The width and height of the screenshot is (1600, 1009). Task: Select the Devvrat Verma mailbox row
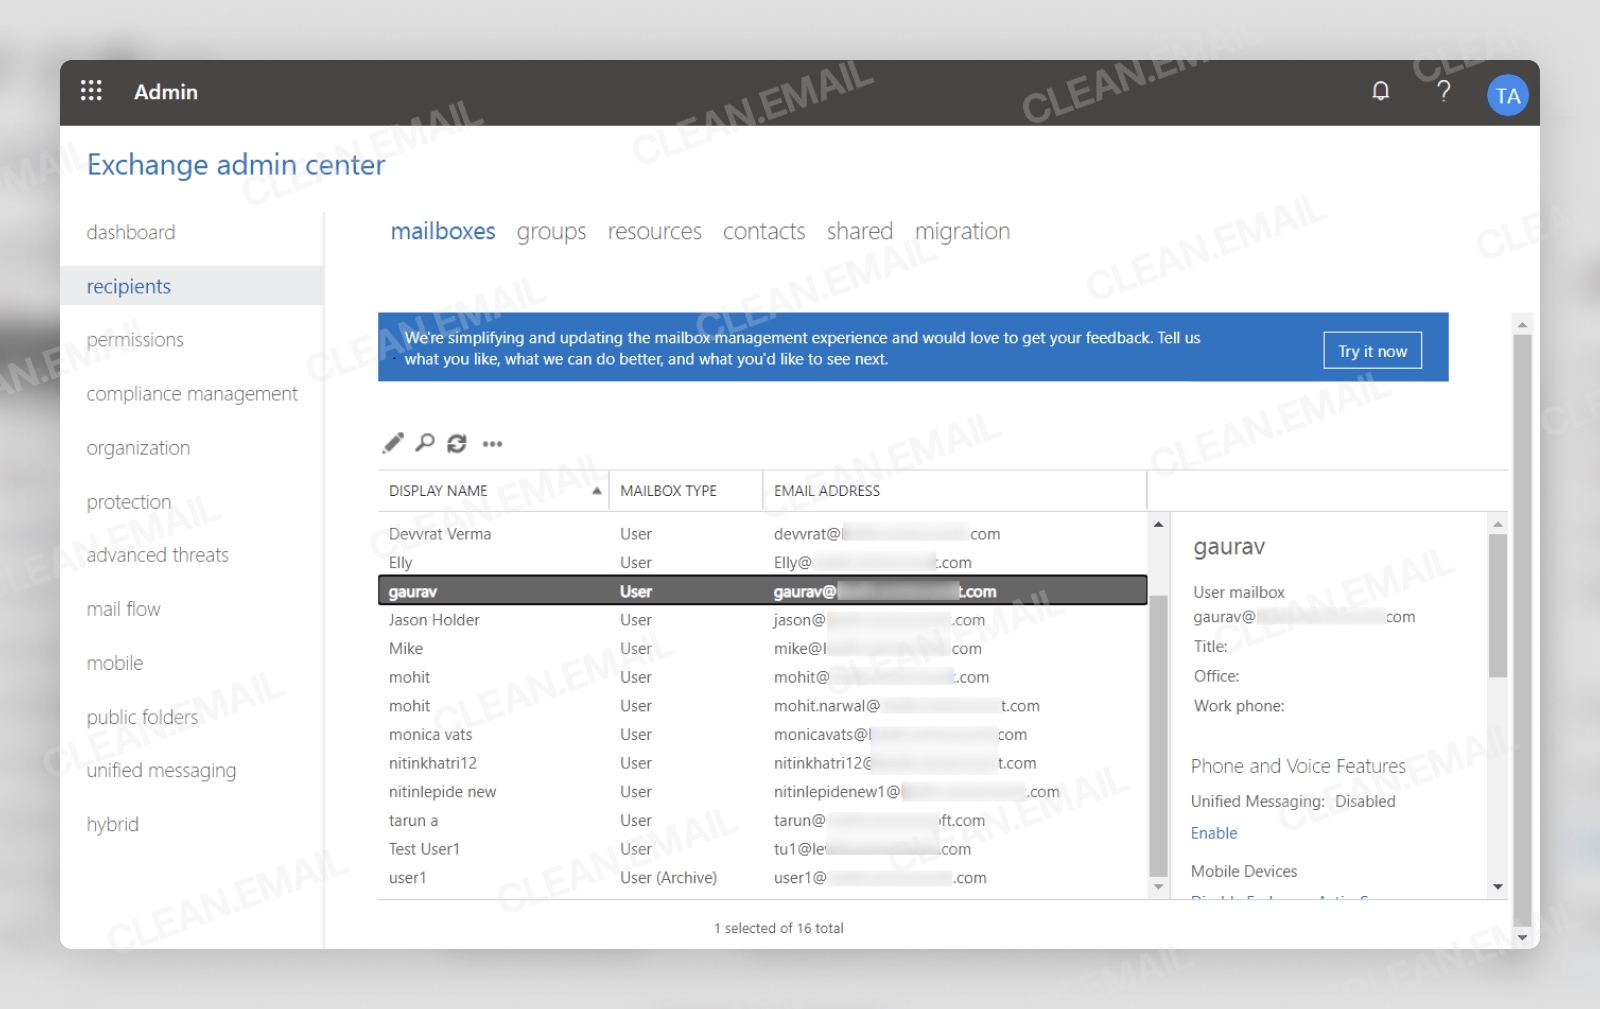pyautogui.click(x=762, y=534)
